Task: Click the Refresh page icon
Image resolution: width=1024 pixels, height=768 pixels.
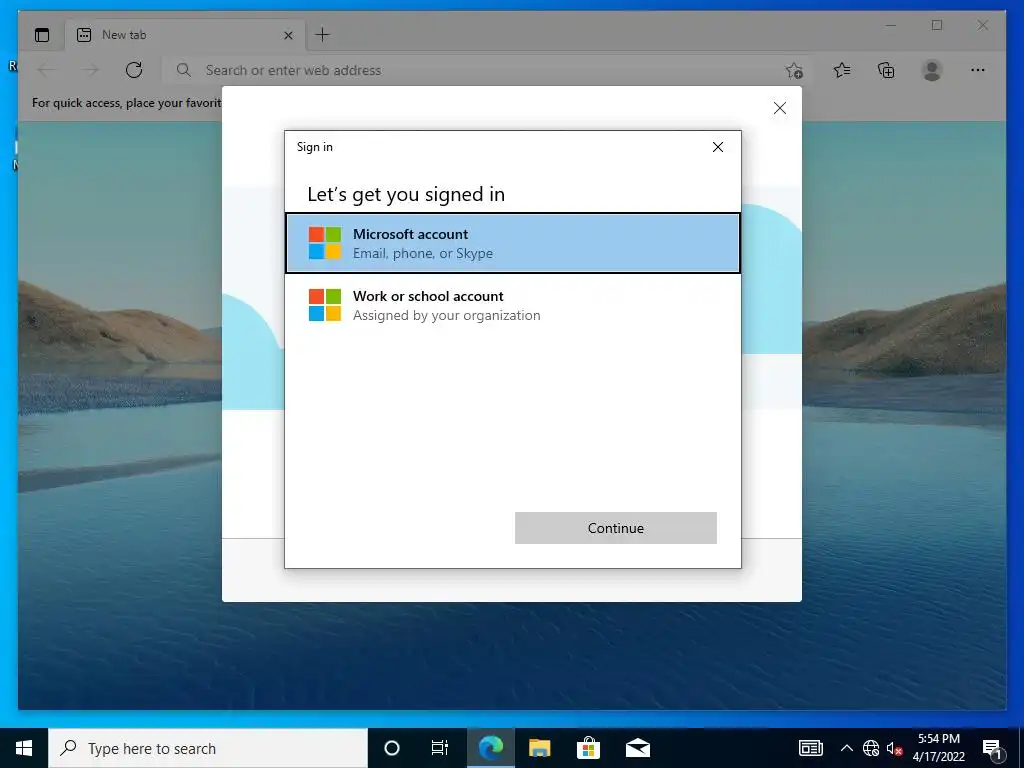Action: pyautogui.click(x=134, y=70)
